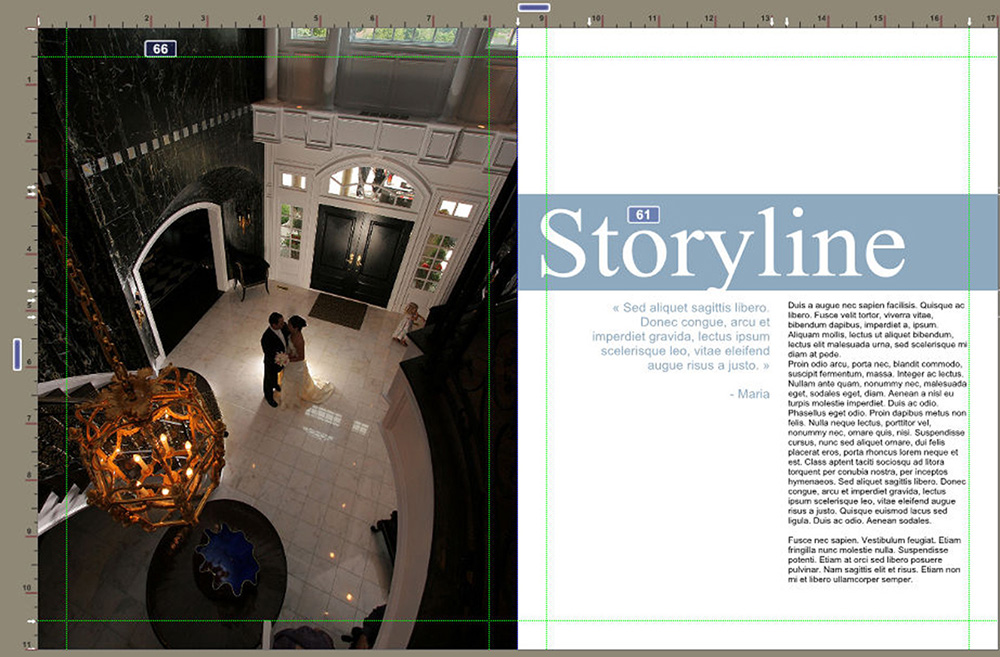Click the white guide arrows near 3 on left ruler
1000x657 pixels.
pos(31,188)
